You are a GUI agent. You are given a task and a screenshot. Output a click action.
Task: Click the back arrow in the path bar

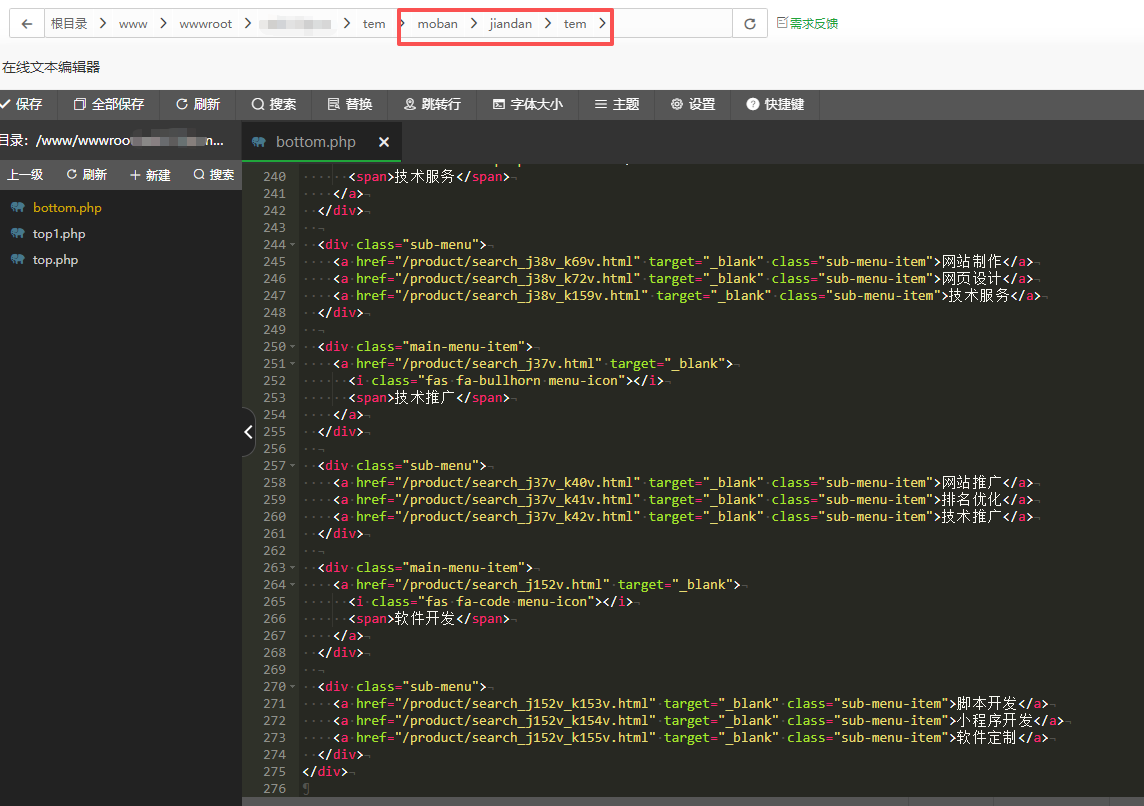(x=27, y=24)
